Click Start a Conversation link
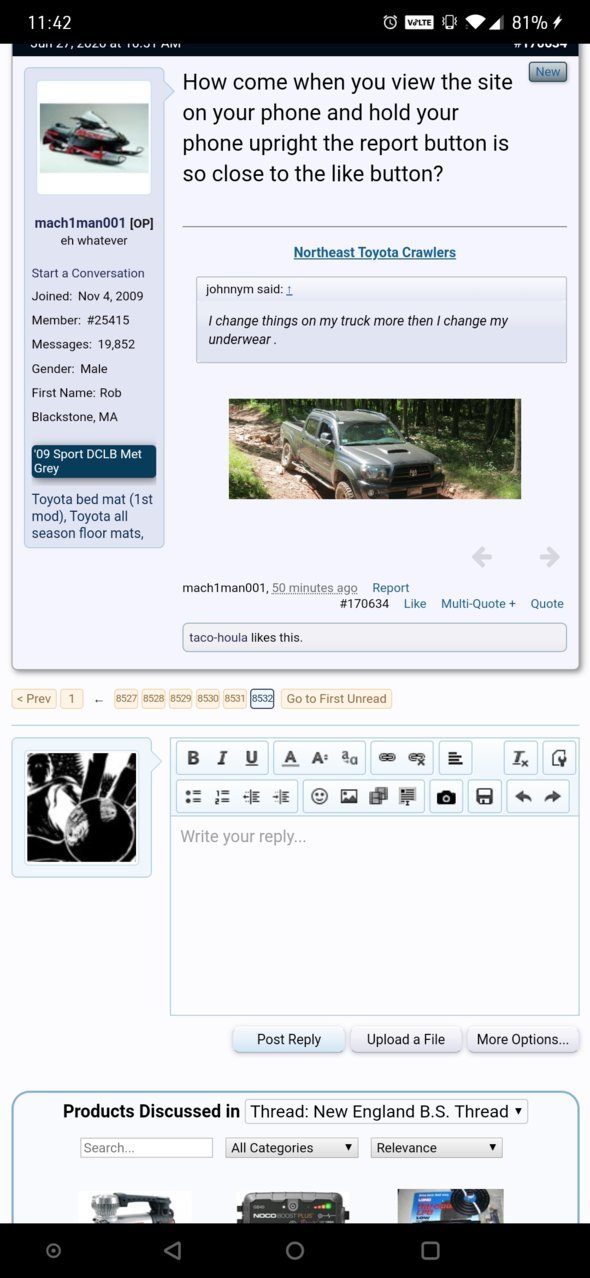The image size is (590, 1278). click(88, 273)
